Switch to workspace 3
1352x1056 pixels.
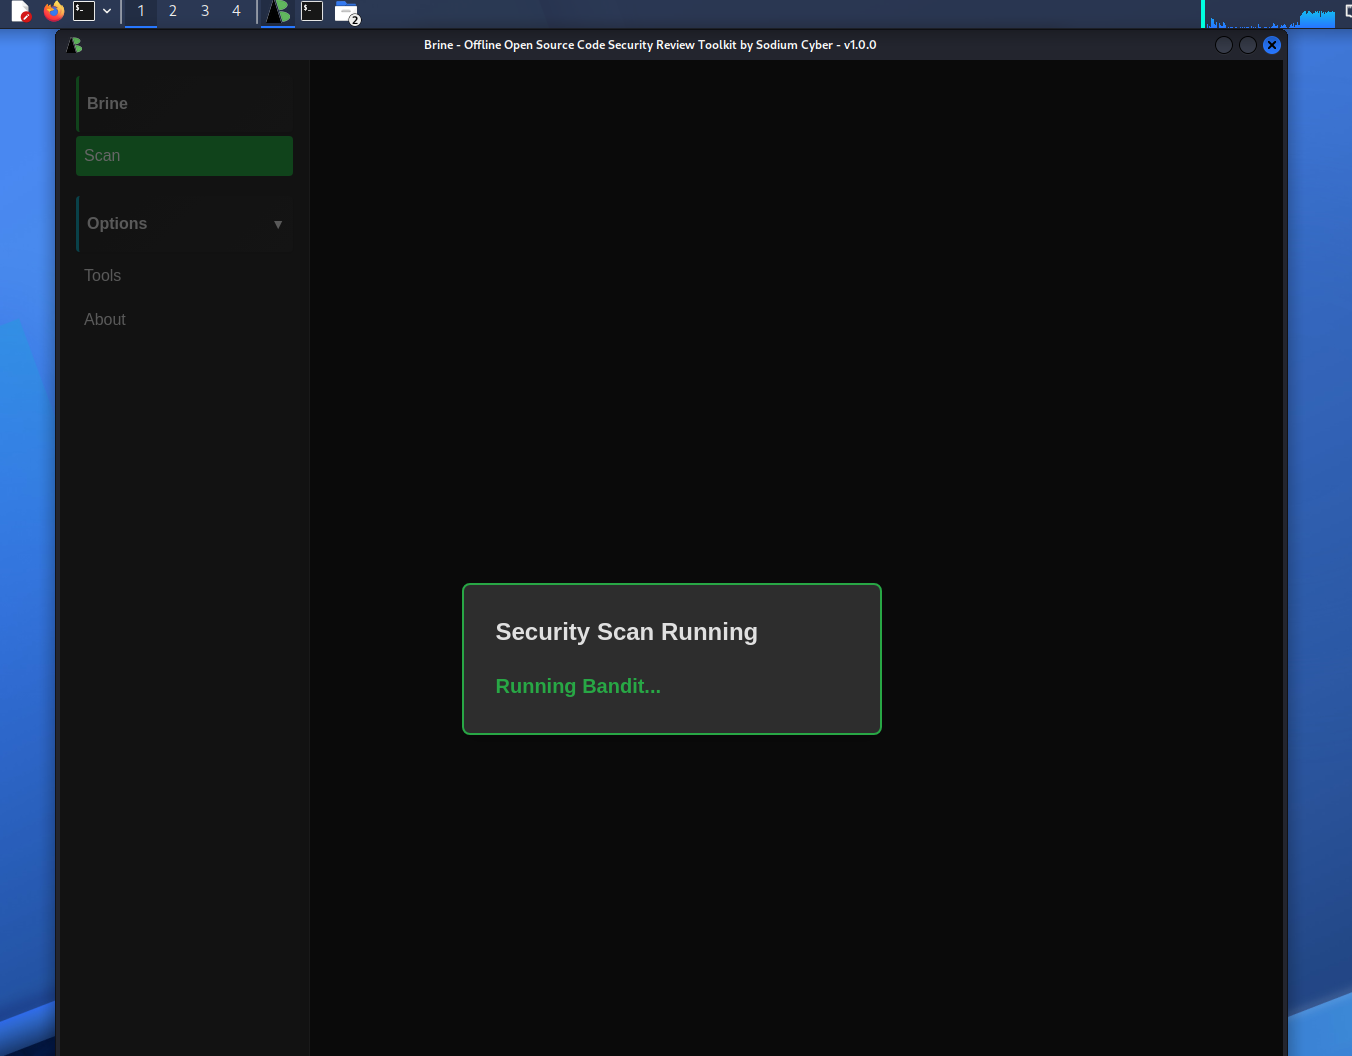click(205, 12)
